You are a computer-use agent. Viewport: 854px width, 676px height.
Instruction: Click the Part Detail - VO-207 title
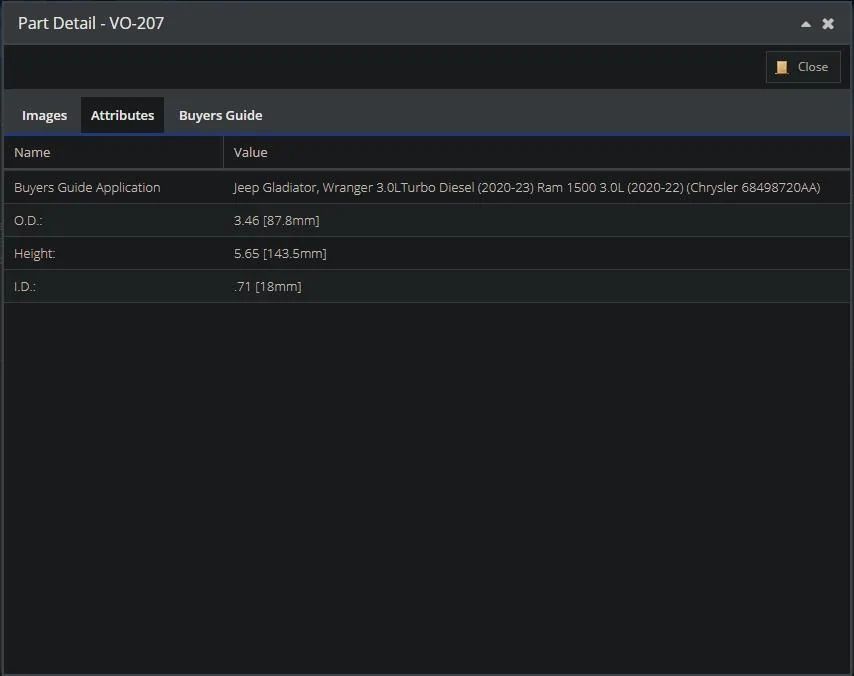coord(91,23)
